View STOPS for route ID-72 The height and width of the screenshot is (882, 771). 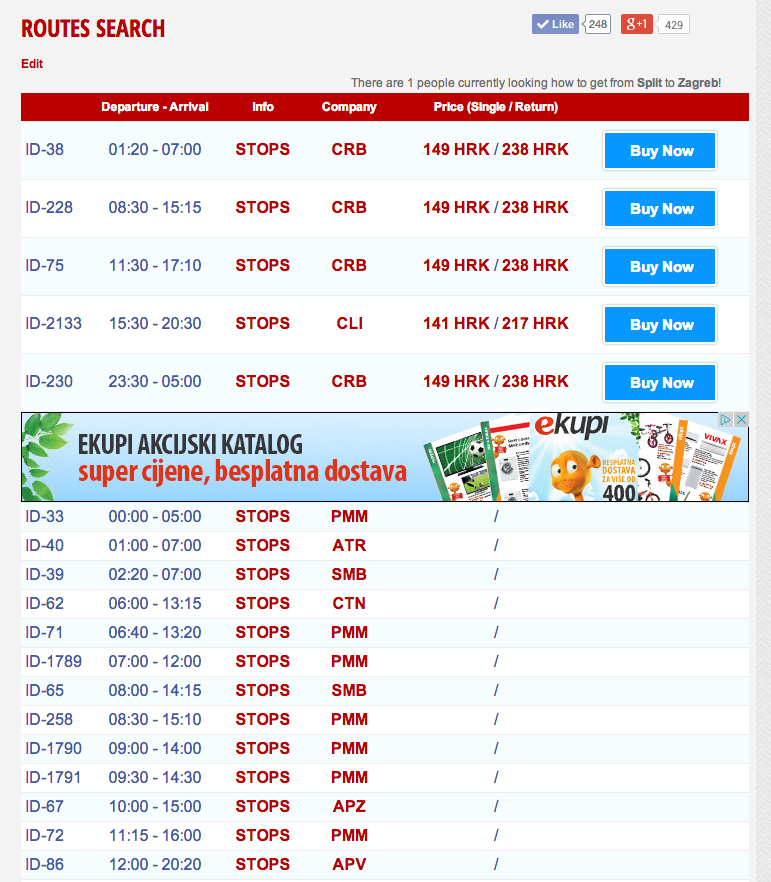263,835
